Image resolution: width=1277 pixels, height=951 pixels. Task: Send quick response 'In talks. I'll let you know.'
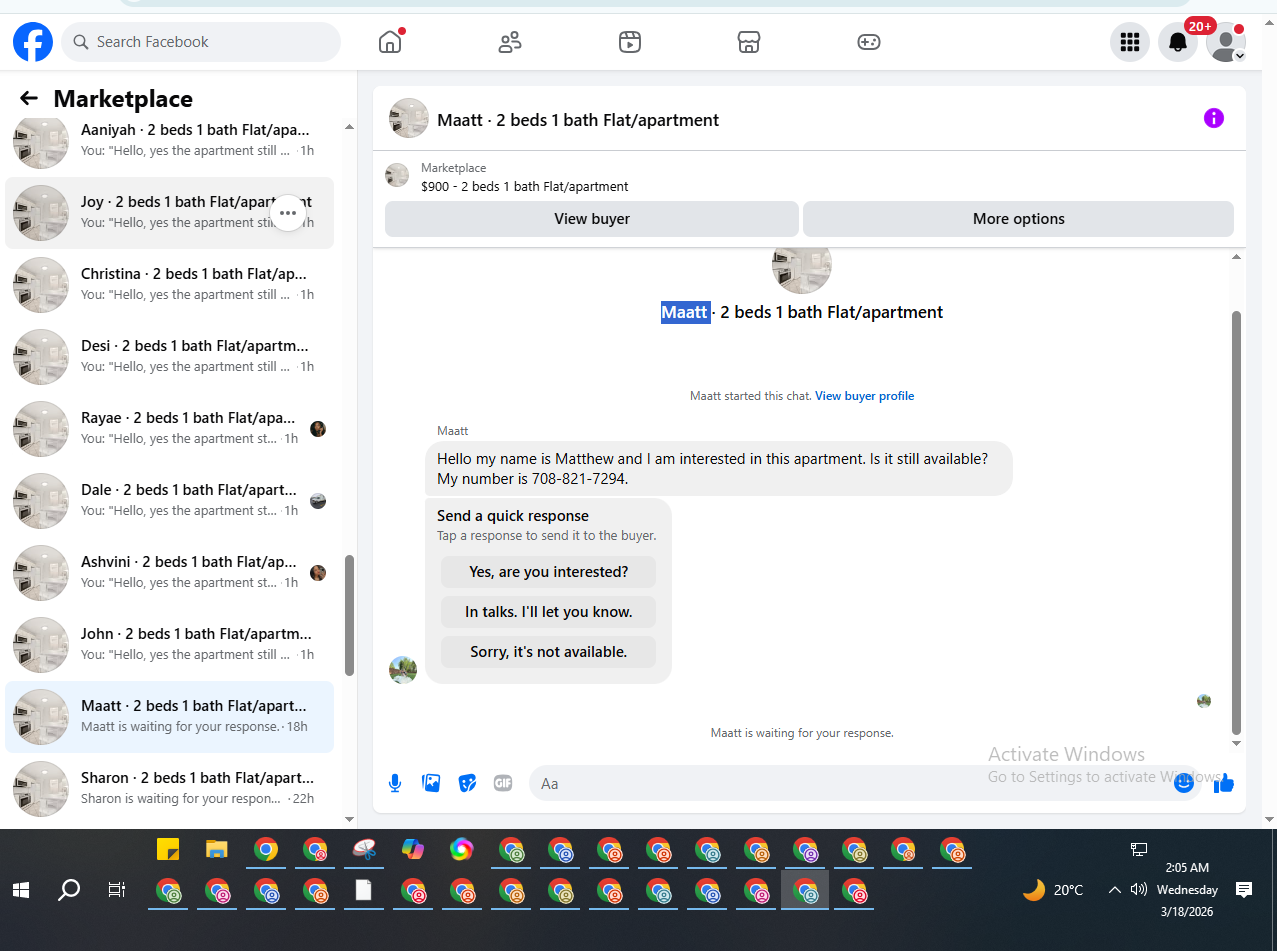pos(548,612)
